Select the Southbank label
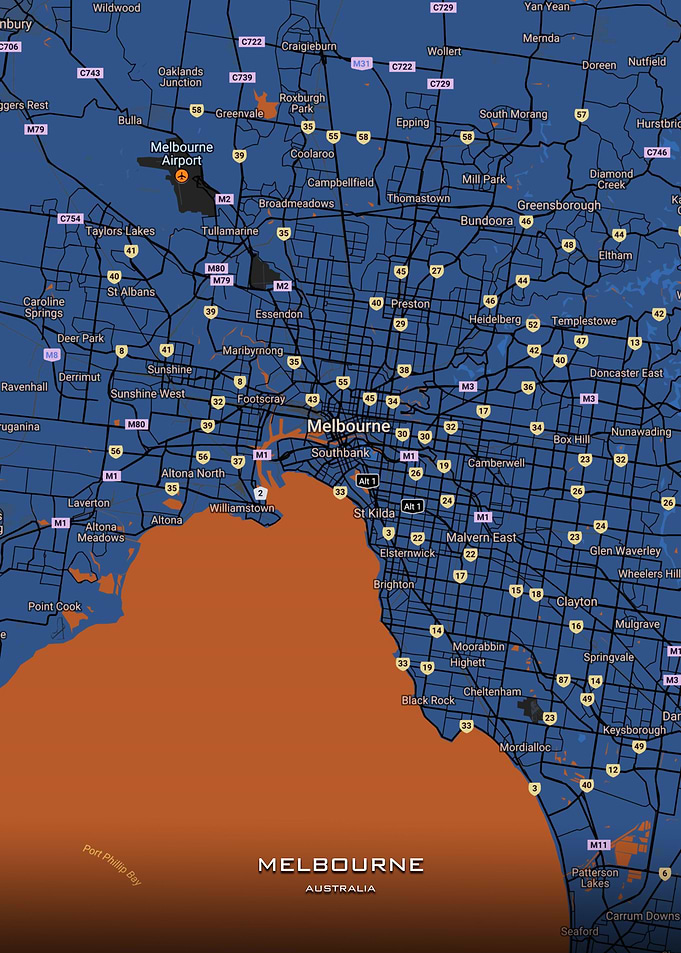This screenshot has width=681, height=953. point(340,453)
